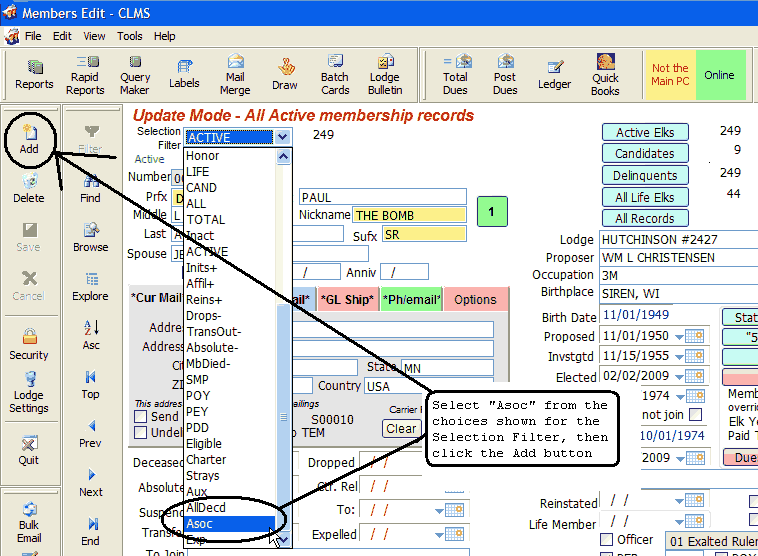Screen dimensions: 758x556
Task: Enable the Send checkbox under mailing address
Action: [x=141, y=416]
